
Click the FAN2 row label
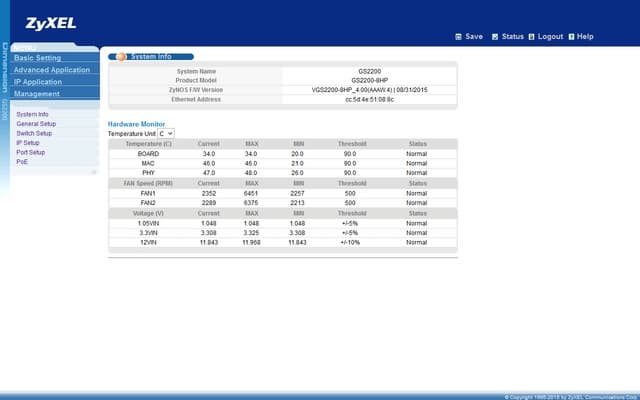click(148, 203)
